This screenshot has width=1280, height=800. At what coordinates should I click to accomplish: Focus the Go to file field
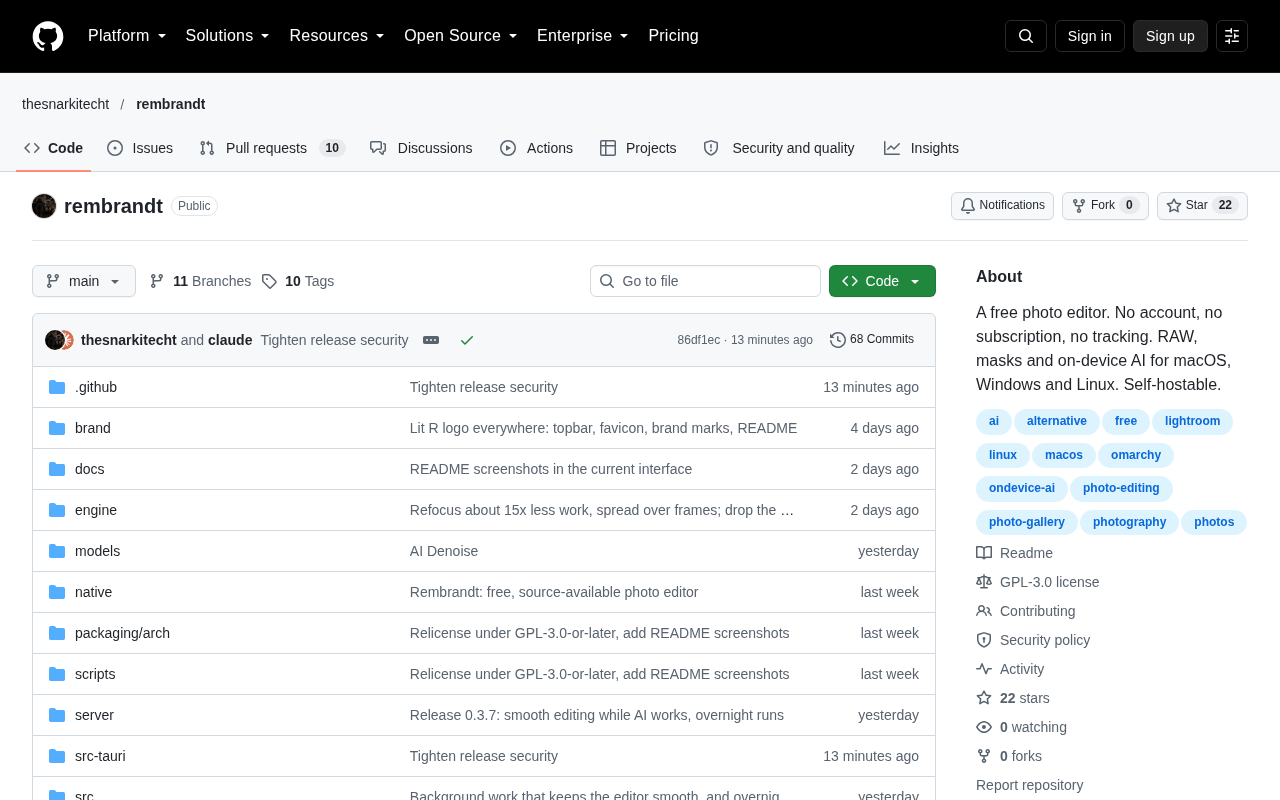tap(705, 281)
